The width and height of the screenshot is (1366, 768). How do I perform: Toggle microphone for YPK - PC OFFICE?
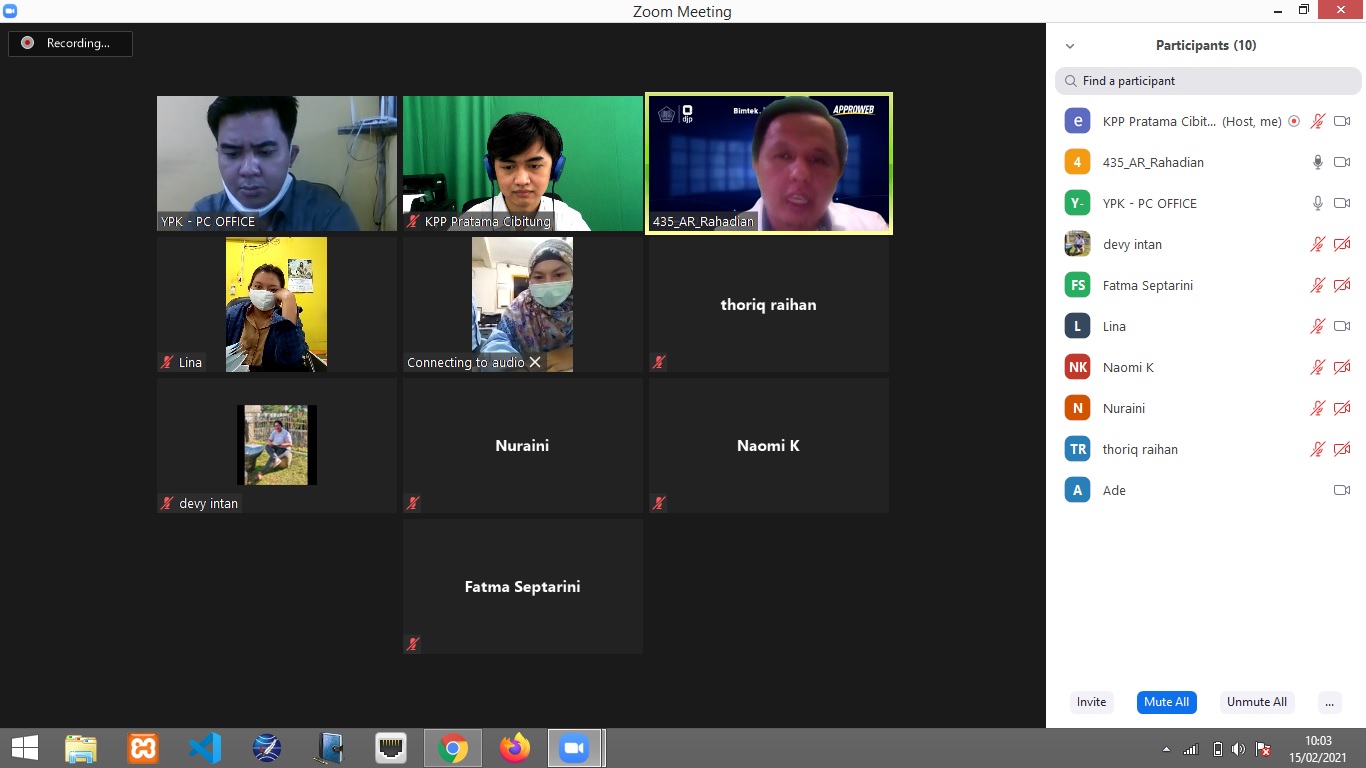click(x=1318, y=203)
